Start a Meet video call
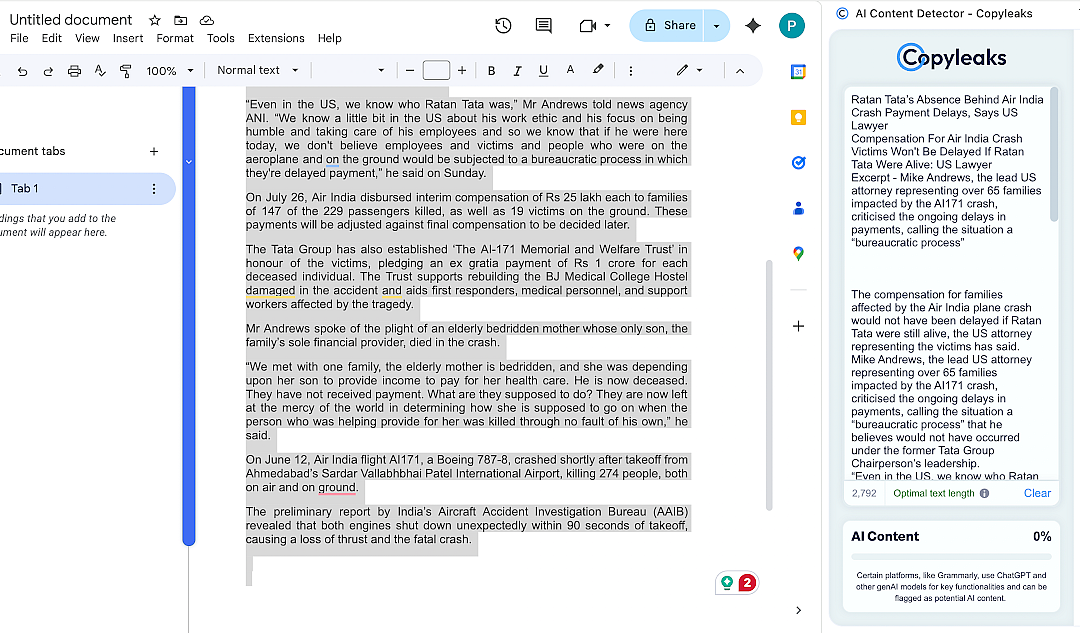Screen dimensions: 1080x633 [x=588, y=25]
